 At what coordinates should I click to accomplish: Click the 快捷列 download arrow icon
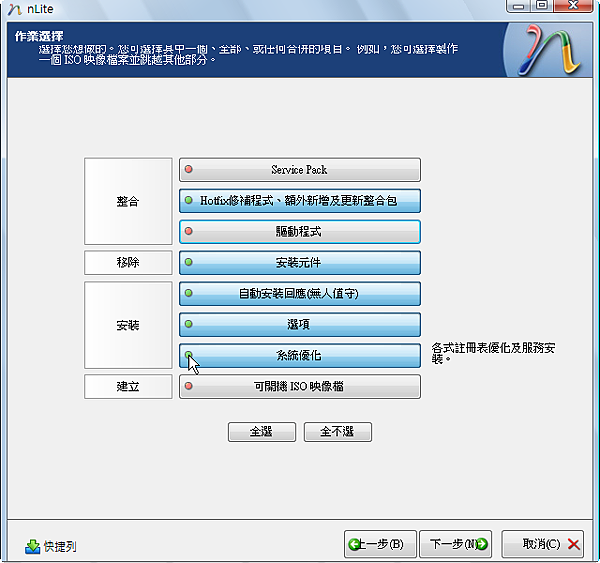click(x=33, y=547)
